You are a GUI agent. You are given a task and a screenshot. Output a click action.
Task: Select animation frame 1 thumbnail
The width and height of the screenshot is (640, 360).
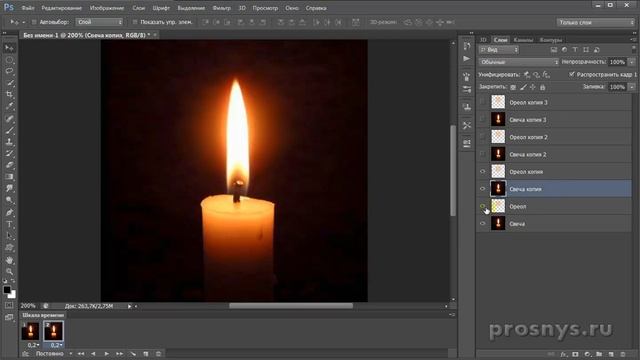click(30, 331)
